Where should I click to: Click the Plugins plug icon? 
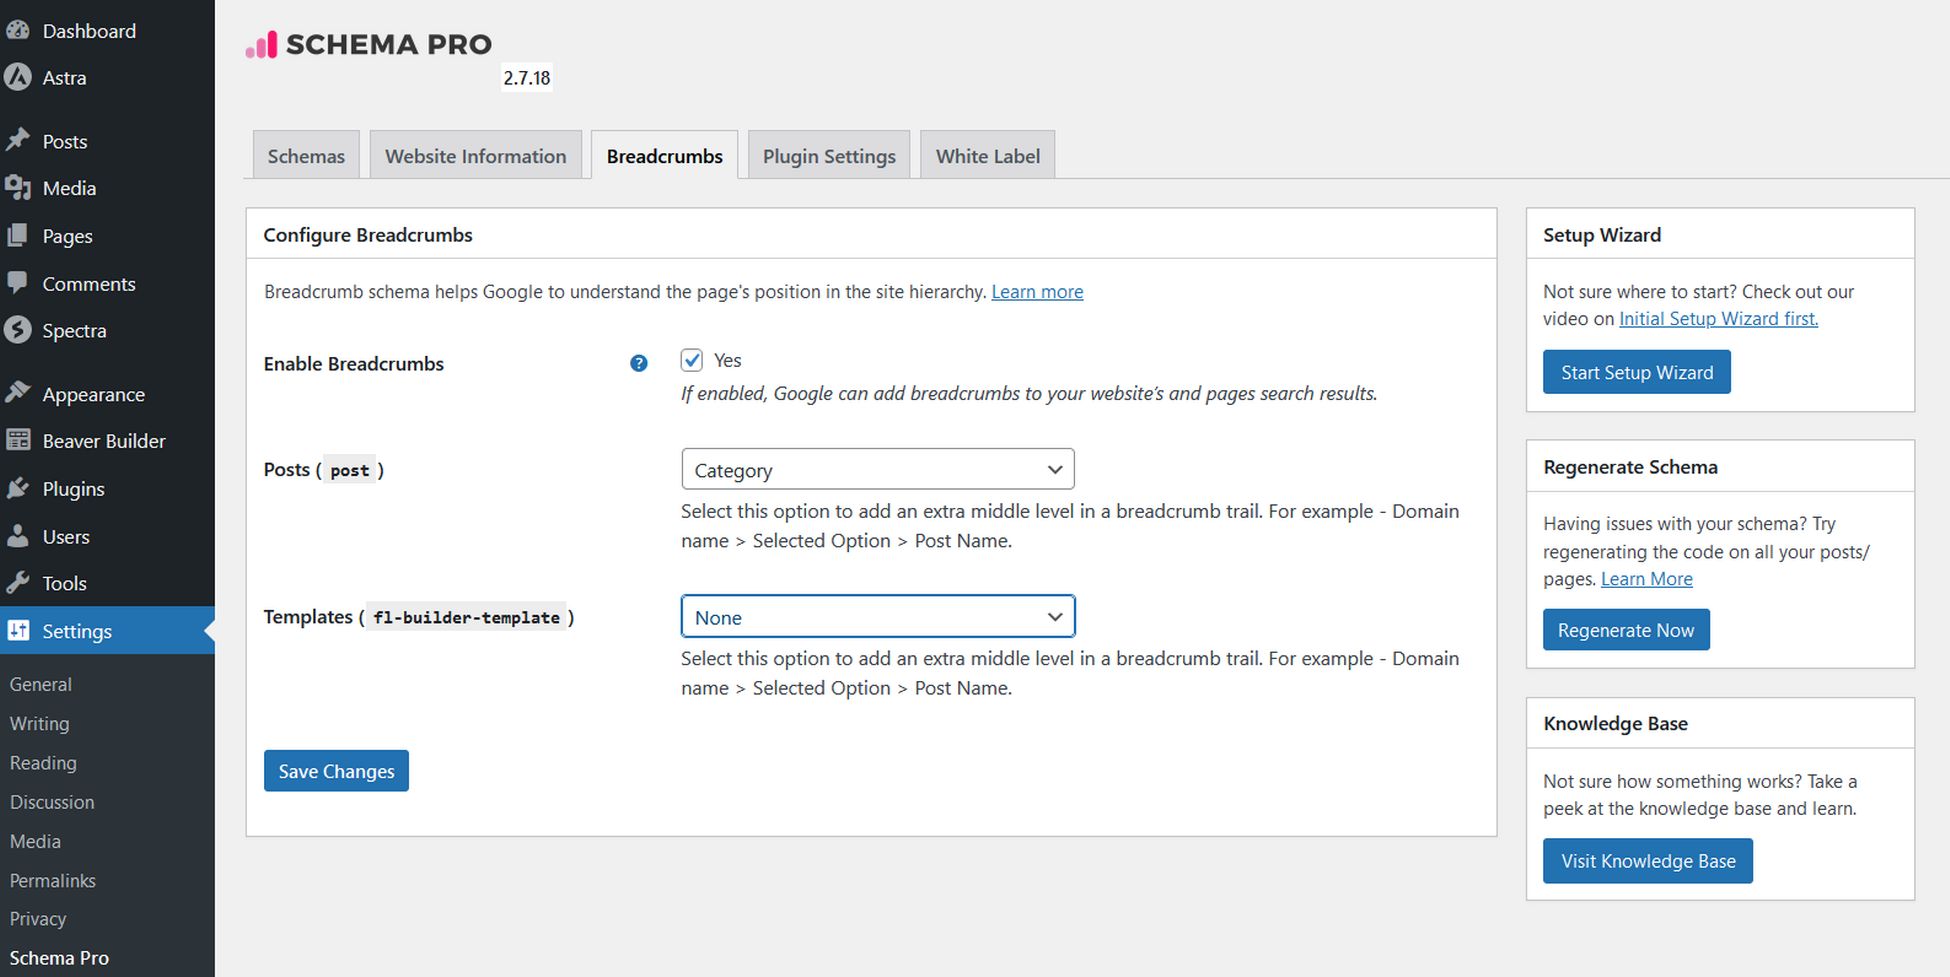pyautogui.click(x=18, y=488)
